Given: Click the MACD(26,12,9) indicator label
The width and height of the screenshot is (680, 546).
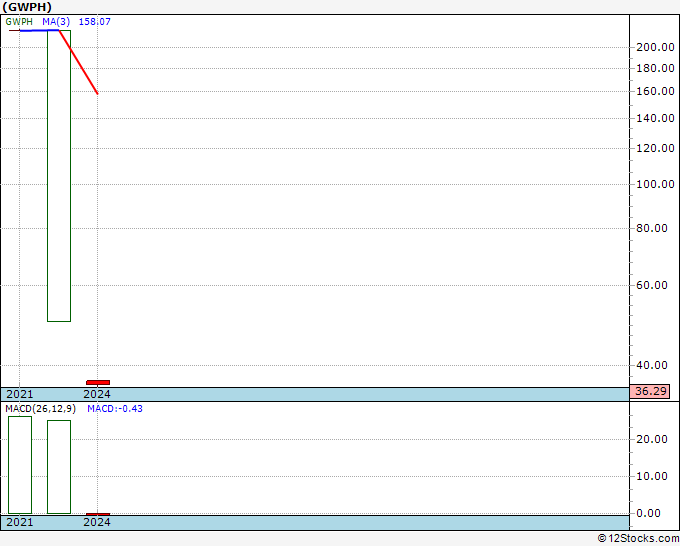Looking at the screenshot, I should [x=40, y=409].
